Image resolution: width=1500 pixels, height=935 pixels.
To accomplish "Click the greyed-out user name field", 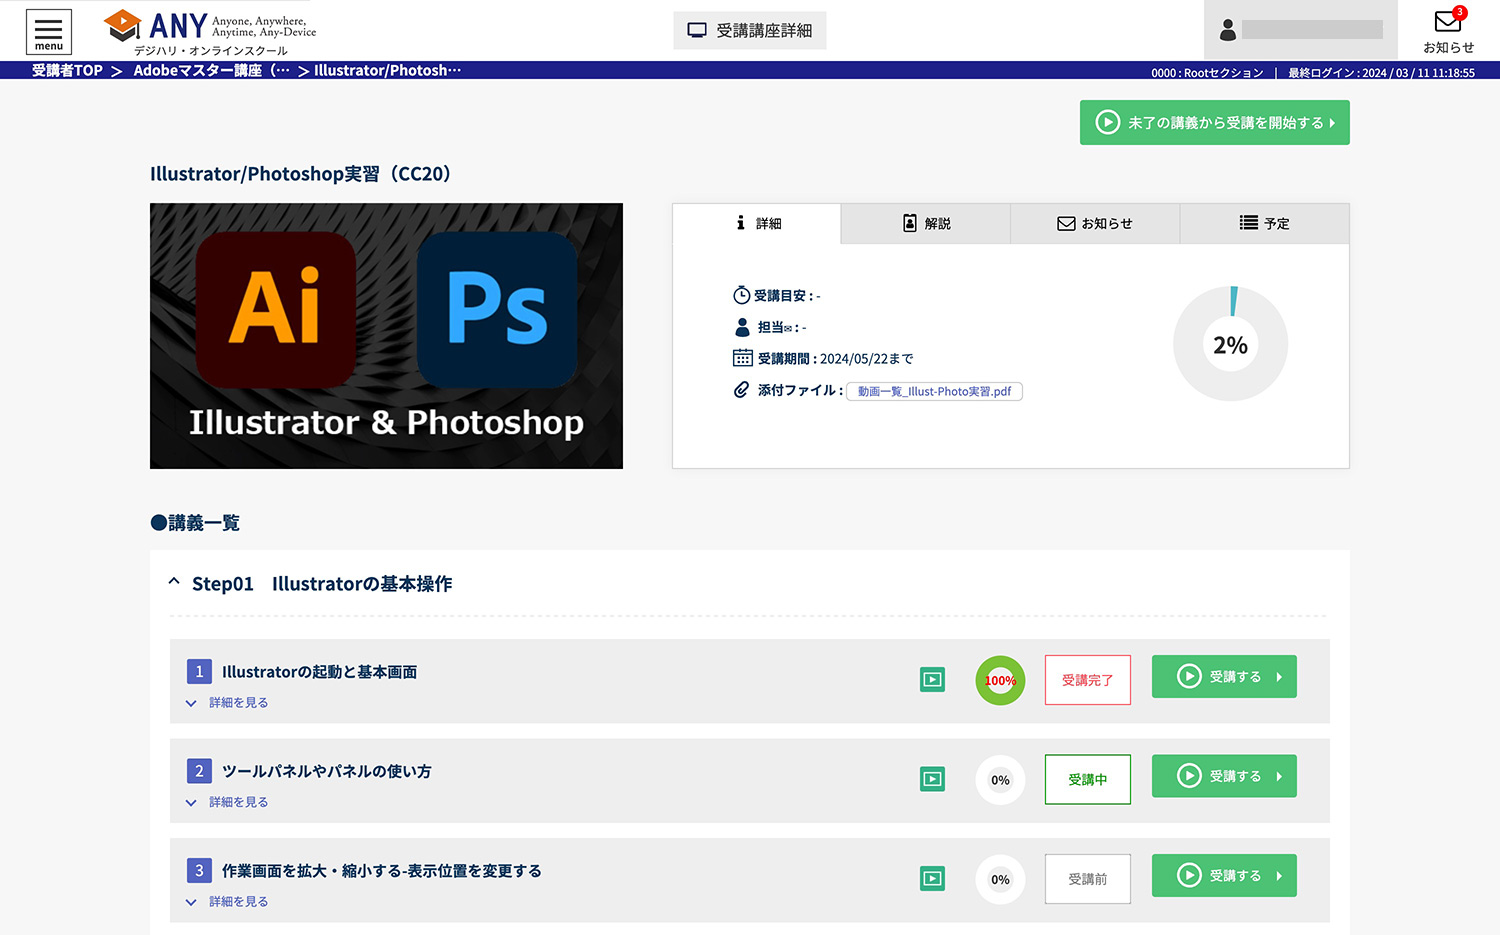I will tap(1312, 30).
